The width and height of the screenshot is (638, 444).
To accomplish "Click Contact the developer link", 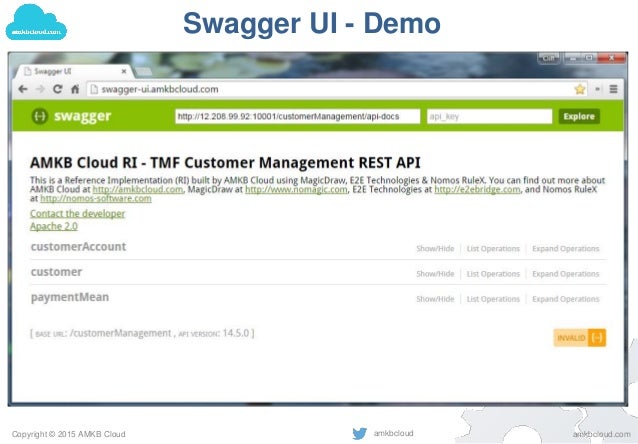I will [x=77, y=214].
